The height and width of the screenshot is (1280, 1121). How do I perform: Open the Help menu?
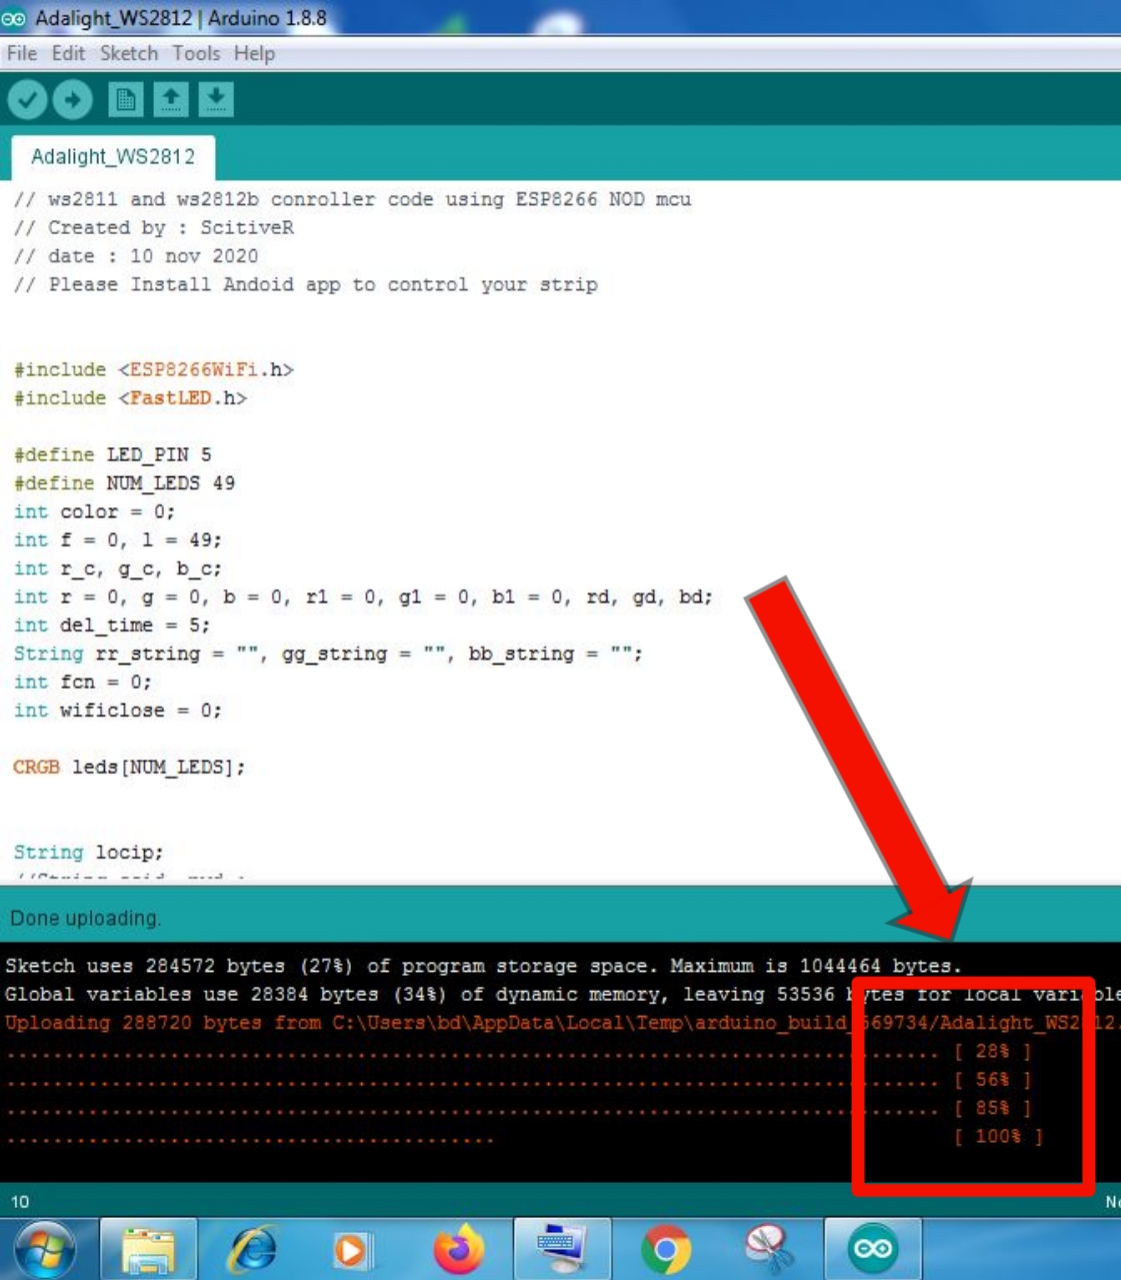coord(254,53)
